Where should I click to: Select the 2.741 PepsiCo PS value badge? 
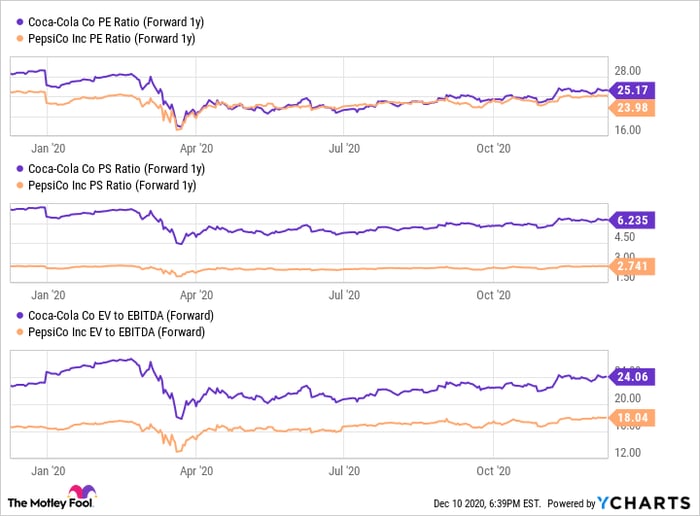coord(631,268)
